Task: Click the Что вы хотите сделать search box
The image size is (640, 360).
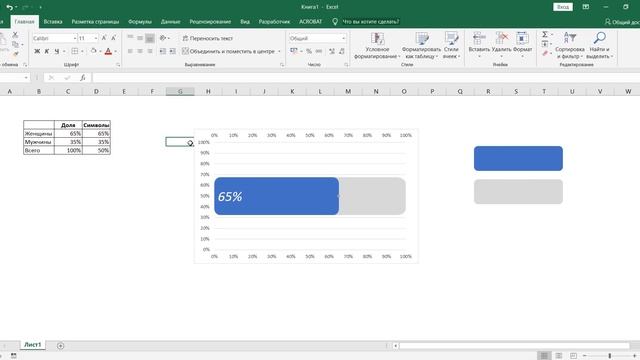Action: pos(371,22)
